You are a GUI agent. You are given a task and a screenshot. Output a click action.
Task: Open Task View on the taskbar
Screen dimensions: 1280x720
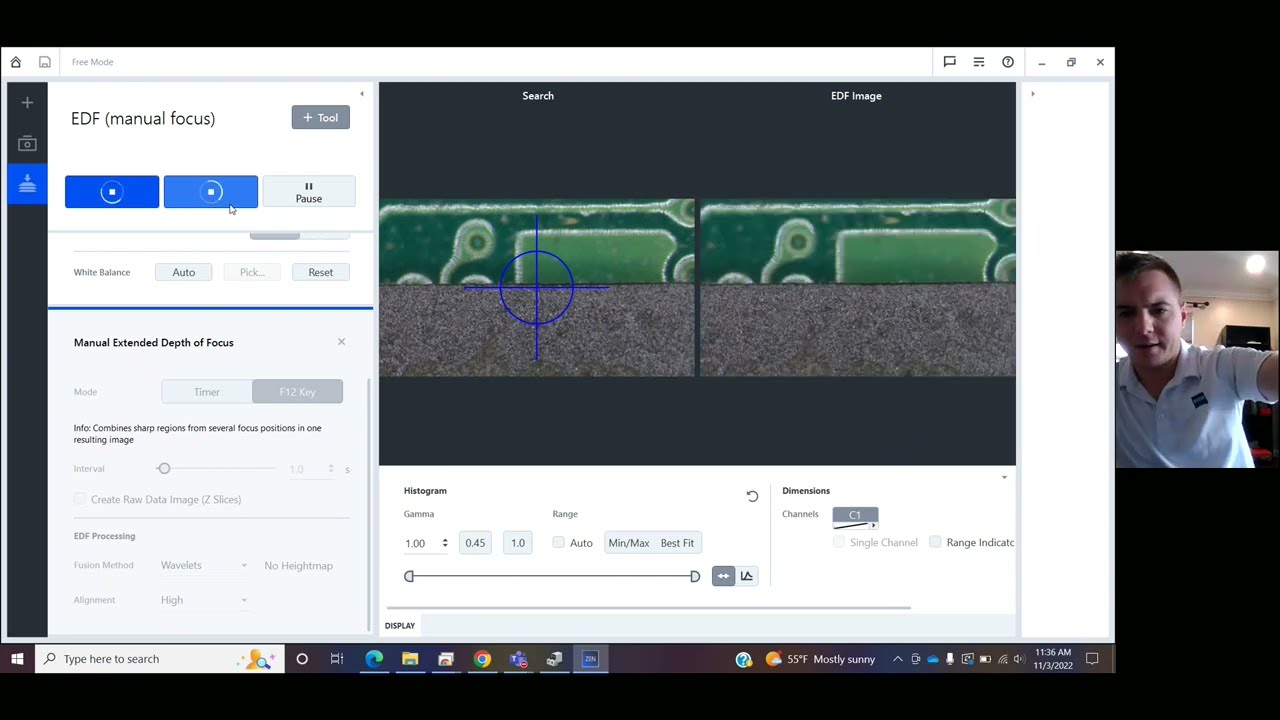coord(337,659)
